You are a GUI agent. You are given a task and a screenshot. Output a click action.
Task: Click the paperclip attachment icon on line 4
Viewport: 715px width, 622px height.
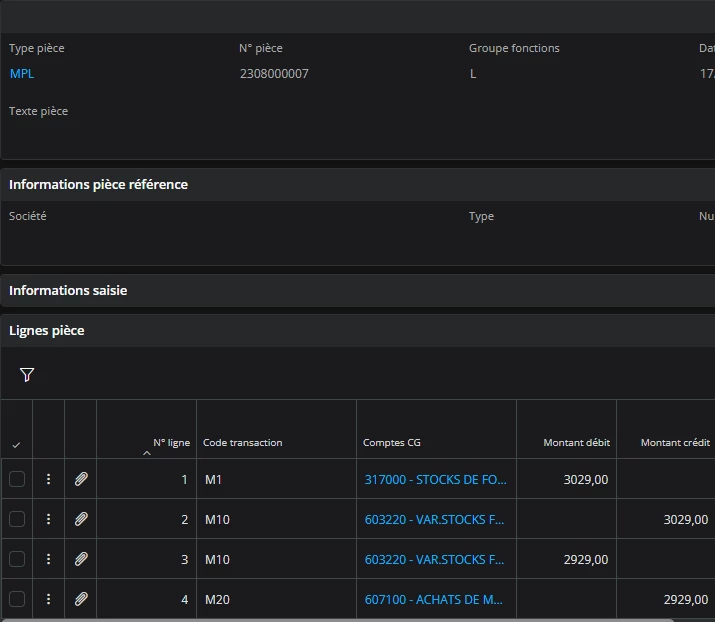[x=81, y=599]
